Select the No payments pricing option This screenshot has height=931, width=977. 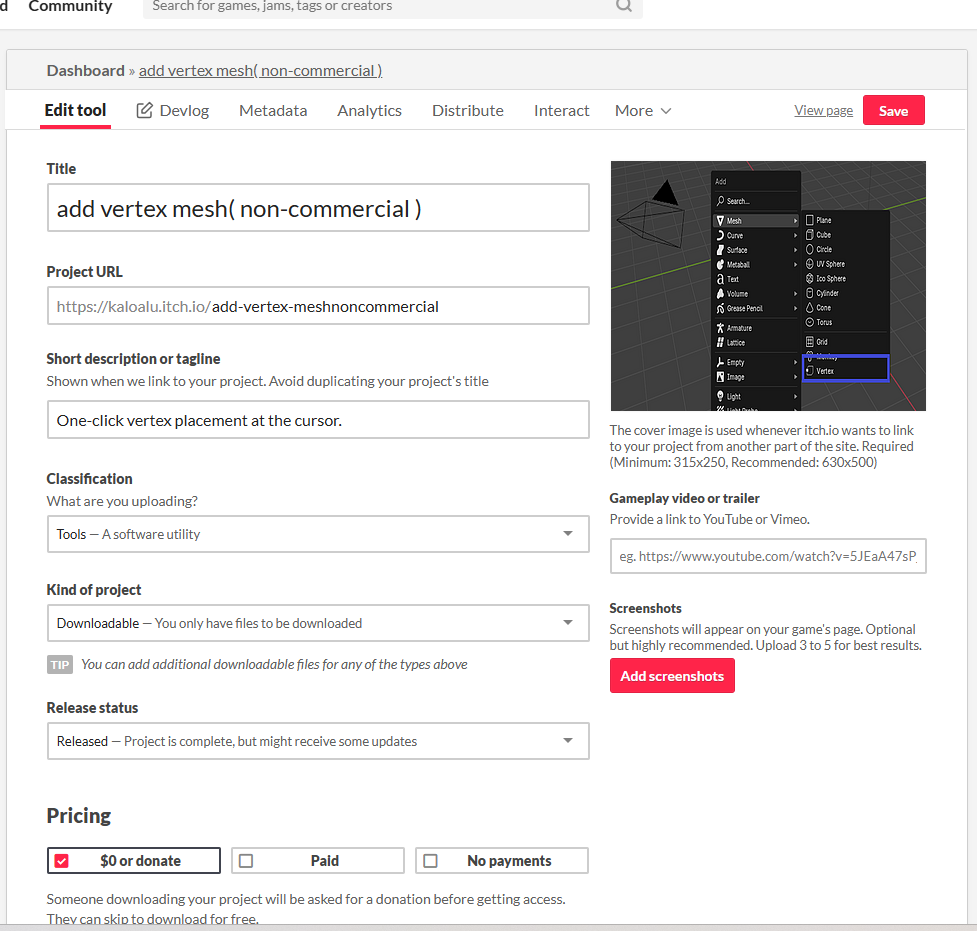pos(502,861)
